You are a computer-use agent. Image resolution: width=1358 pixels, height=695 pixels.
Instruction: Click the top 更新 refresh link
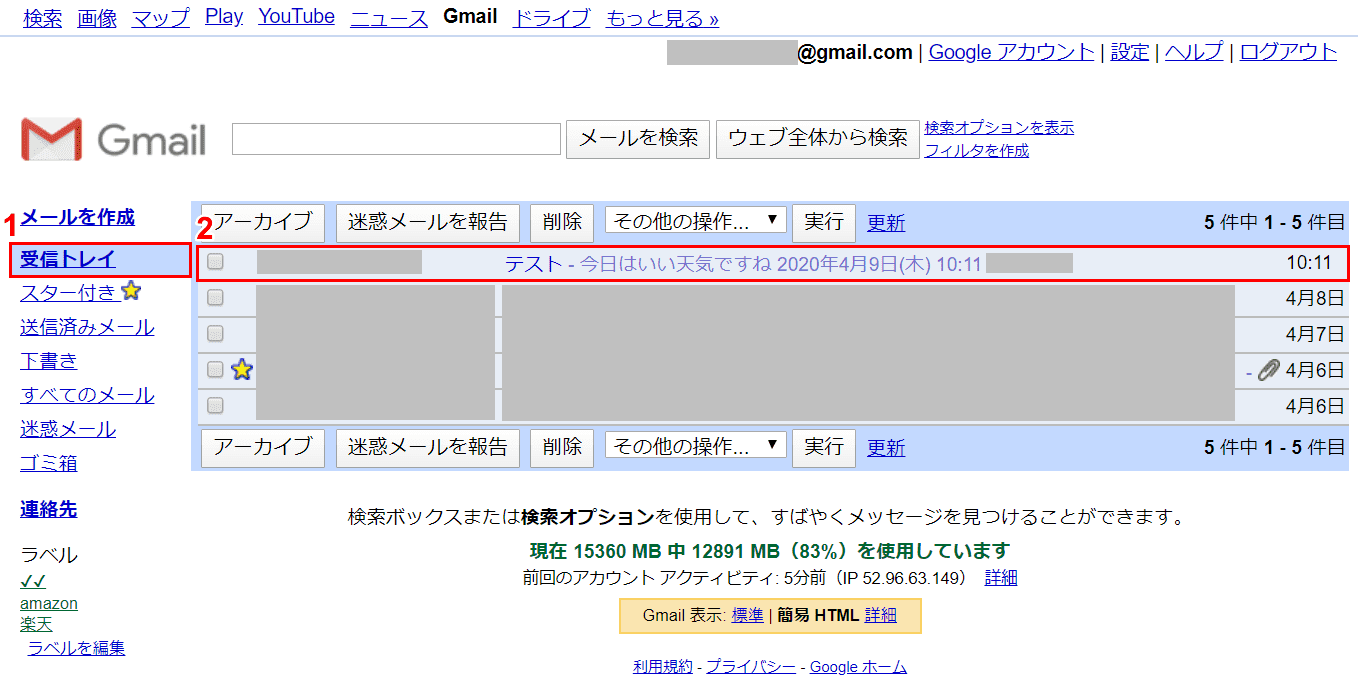tap(886, 222)
